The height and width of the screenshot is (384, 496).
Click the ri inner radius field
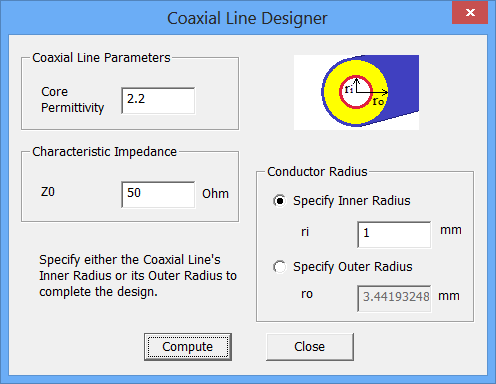pyautogui.click(x=394, y=235)
